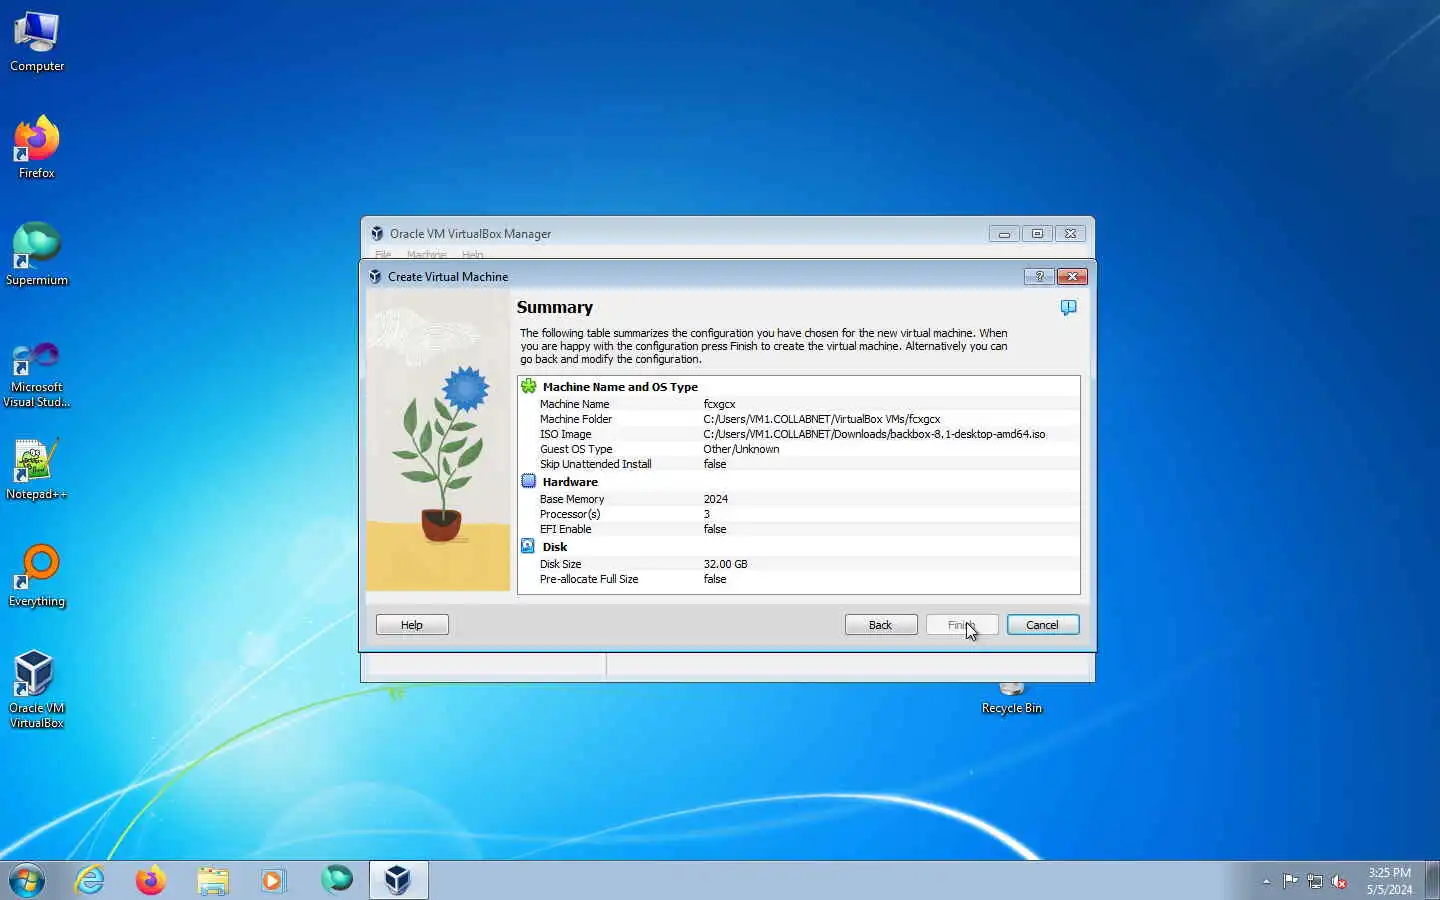Cancel the Create Virtual Machine wizard
This screenshot has height=900, width=1440.
tap(1043, 625)
